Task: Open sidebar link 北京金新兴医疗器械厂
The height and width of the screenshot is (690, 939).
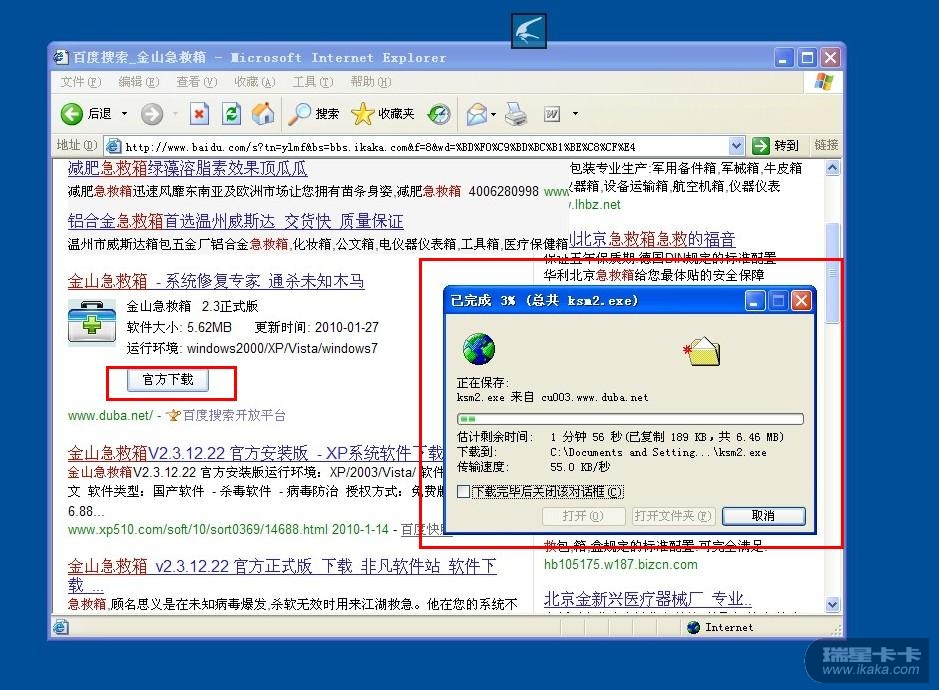Action: [x=647, y=598]
